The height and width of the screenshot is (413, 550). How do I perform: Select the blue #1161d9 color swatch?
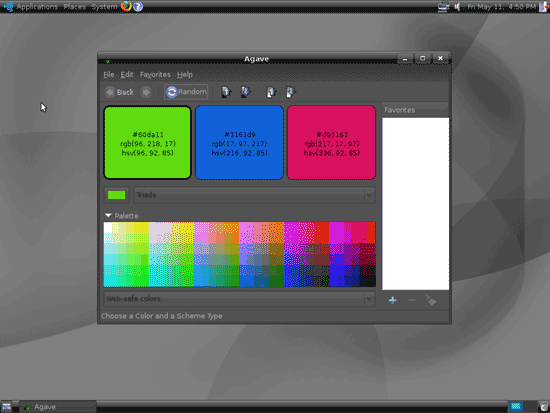[239, 142]
